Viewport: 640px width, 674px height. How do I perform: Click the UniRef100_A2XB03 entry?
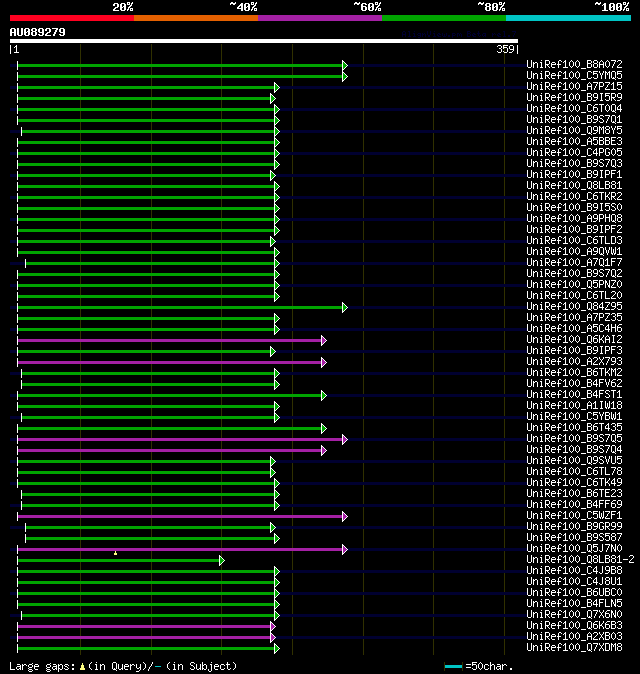click(x=574, y=636)
